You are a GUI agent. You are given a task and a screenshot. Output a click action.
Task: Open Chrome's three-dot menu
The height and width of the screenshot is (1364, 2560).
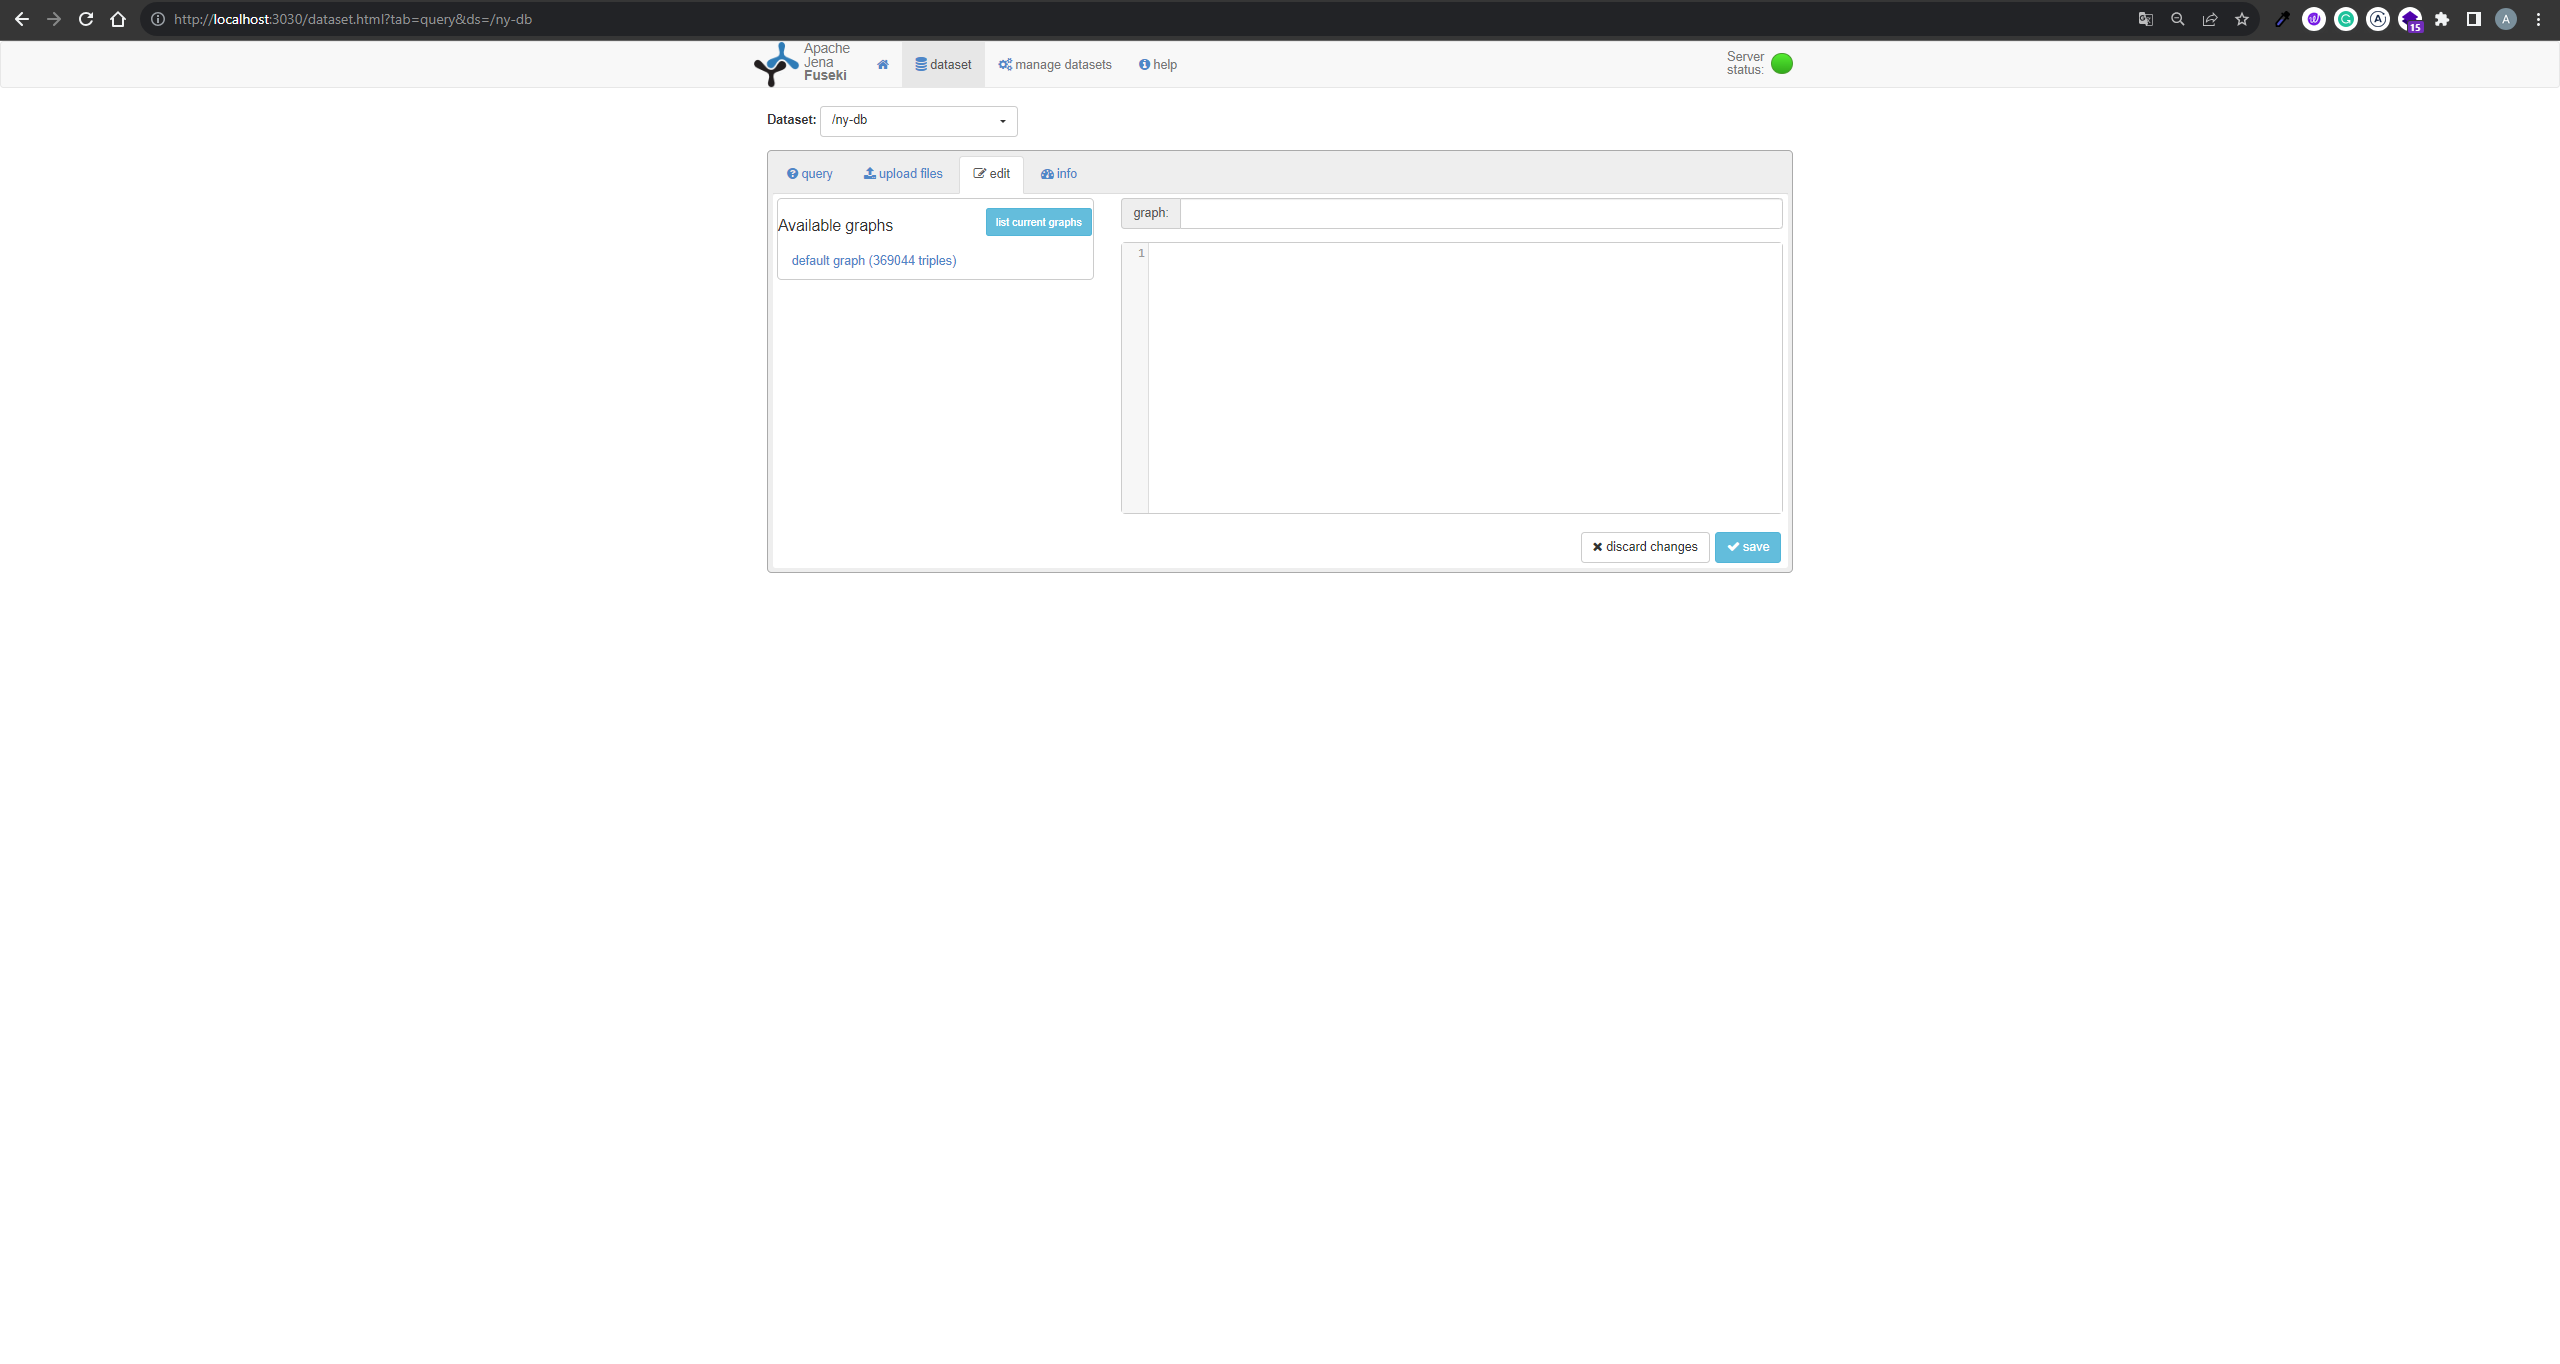(2538, 19)
